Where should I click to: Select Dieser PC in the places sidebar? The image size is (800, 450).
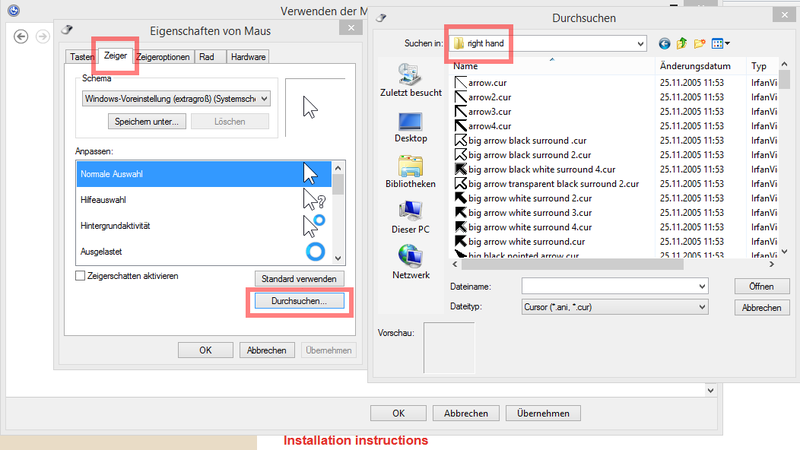point(410,217)
